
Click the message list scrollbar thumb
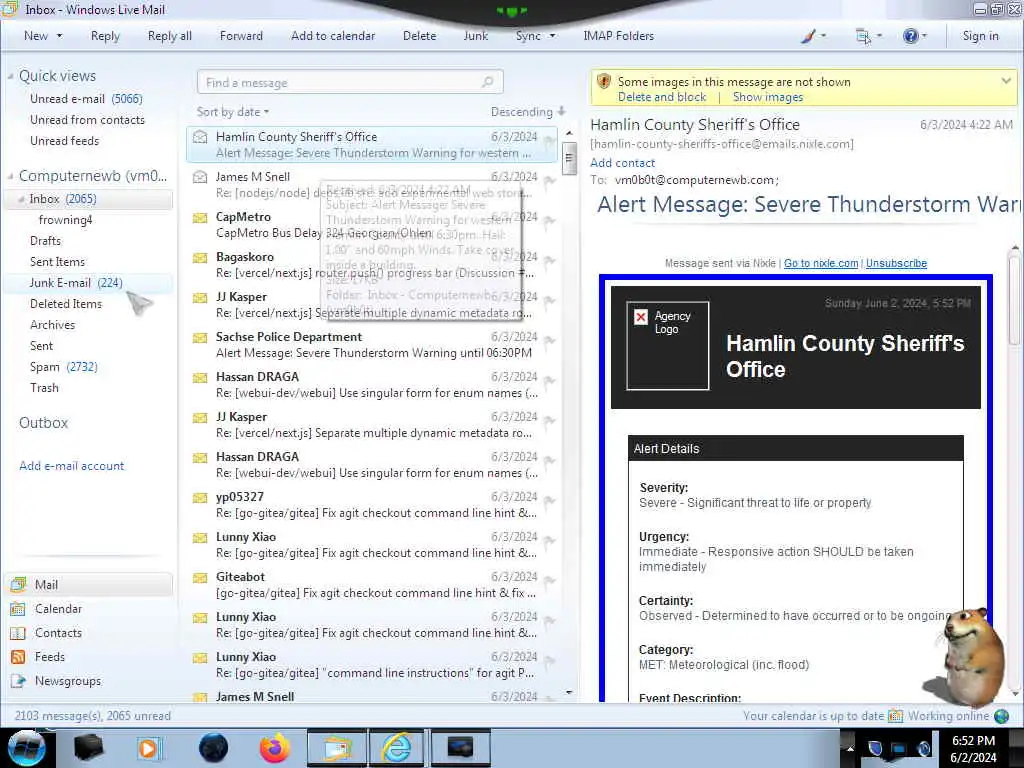[x=569, y=158]
